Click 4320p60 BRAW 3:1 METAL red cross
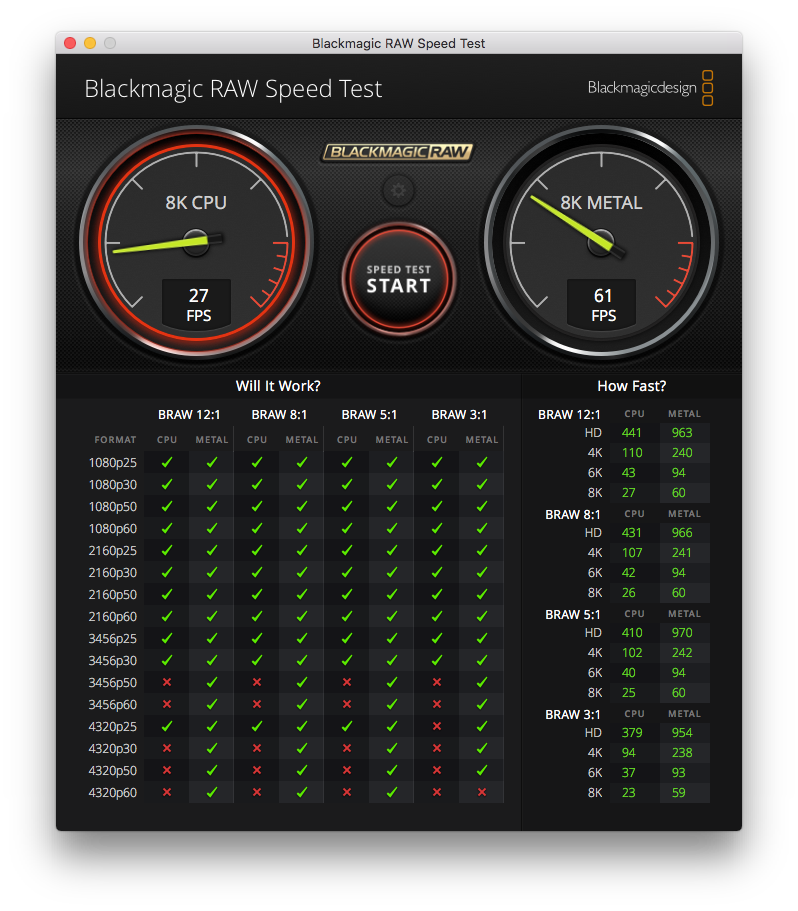The height and width of the screenshot is (911, 798). 482,792
